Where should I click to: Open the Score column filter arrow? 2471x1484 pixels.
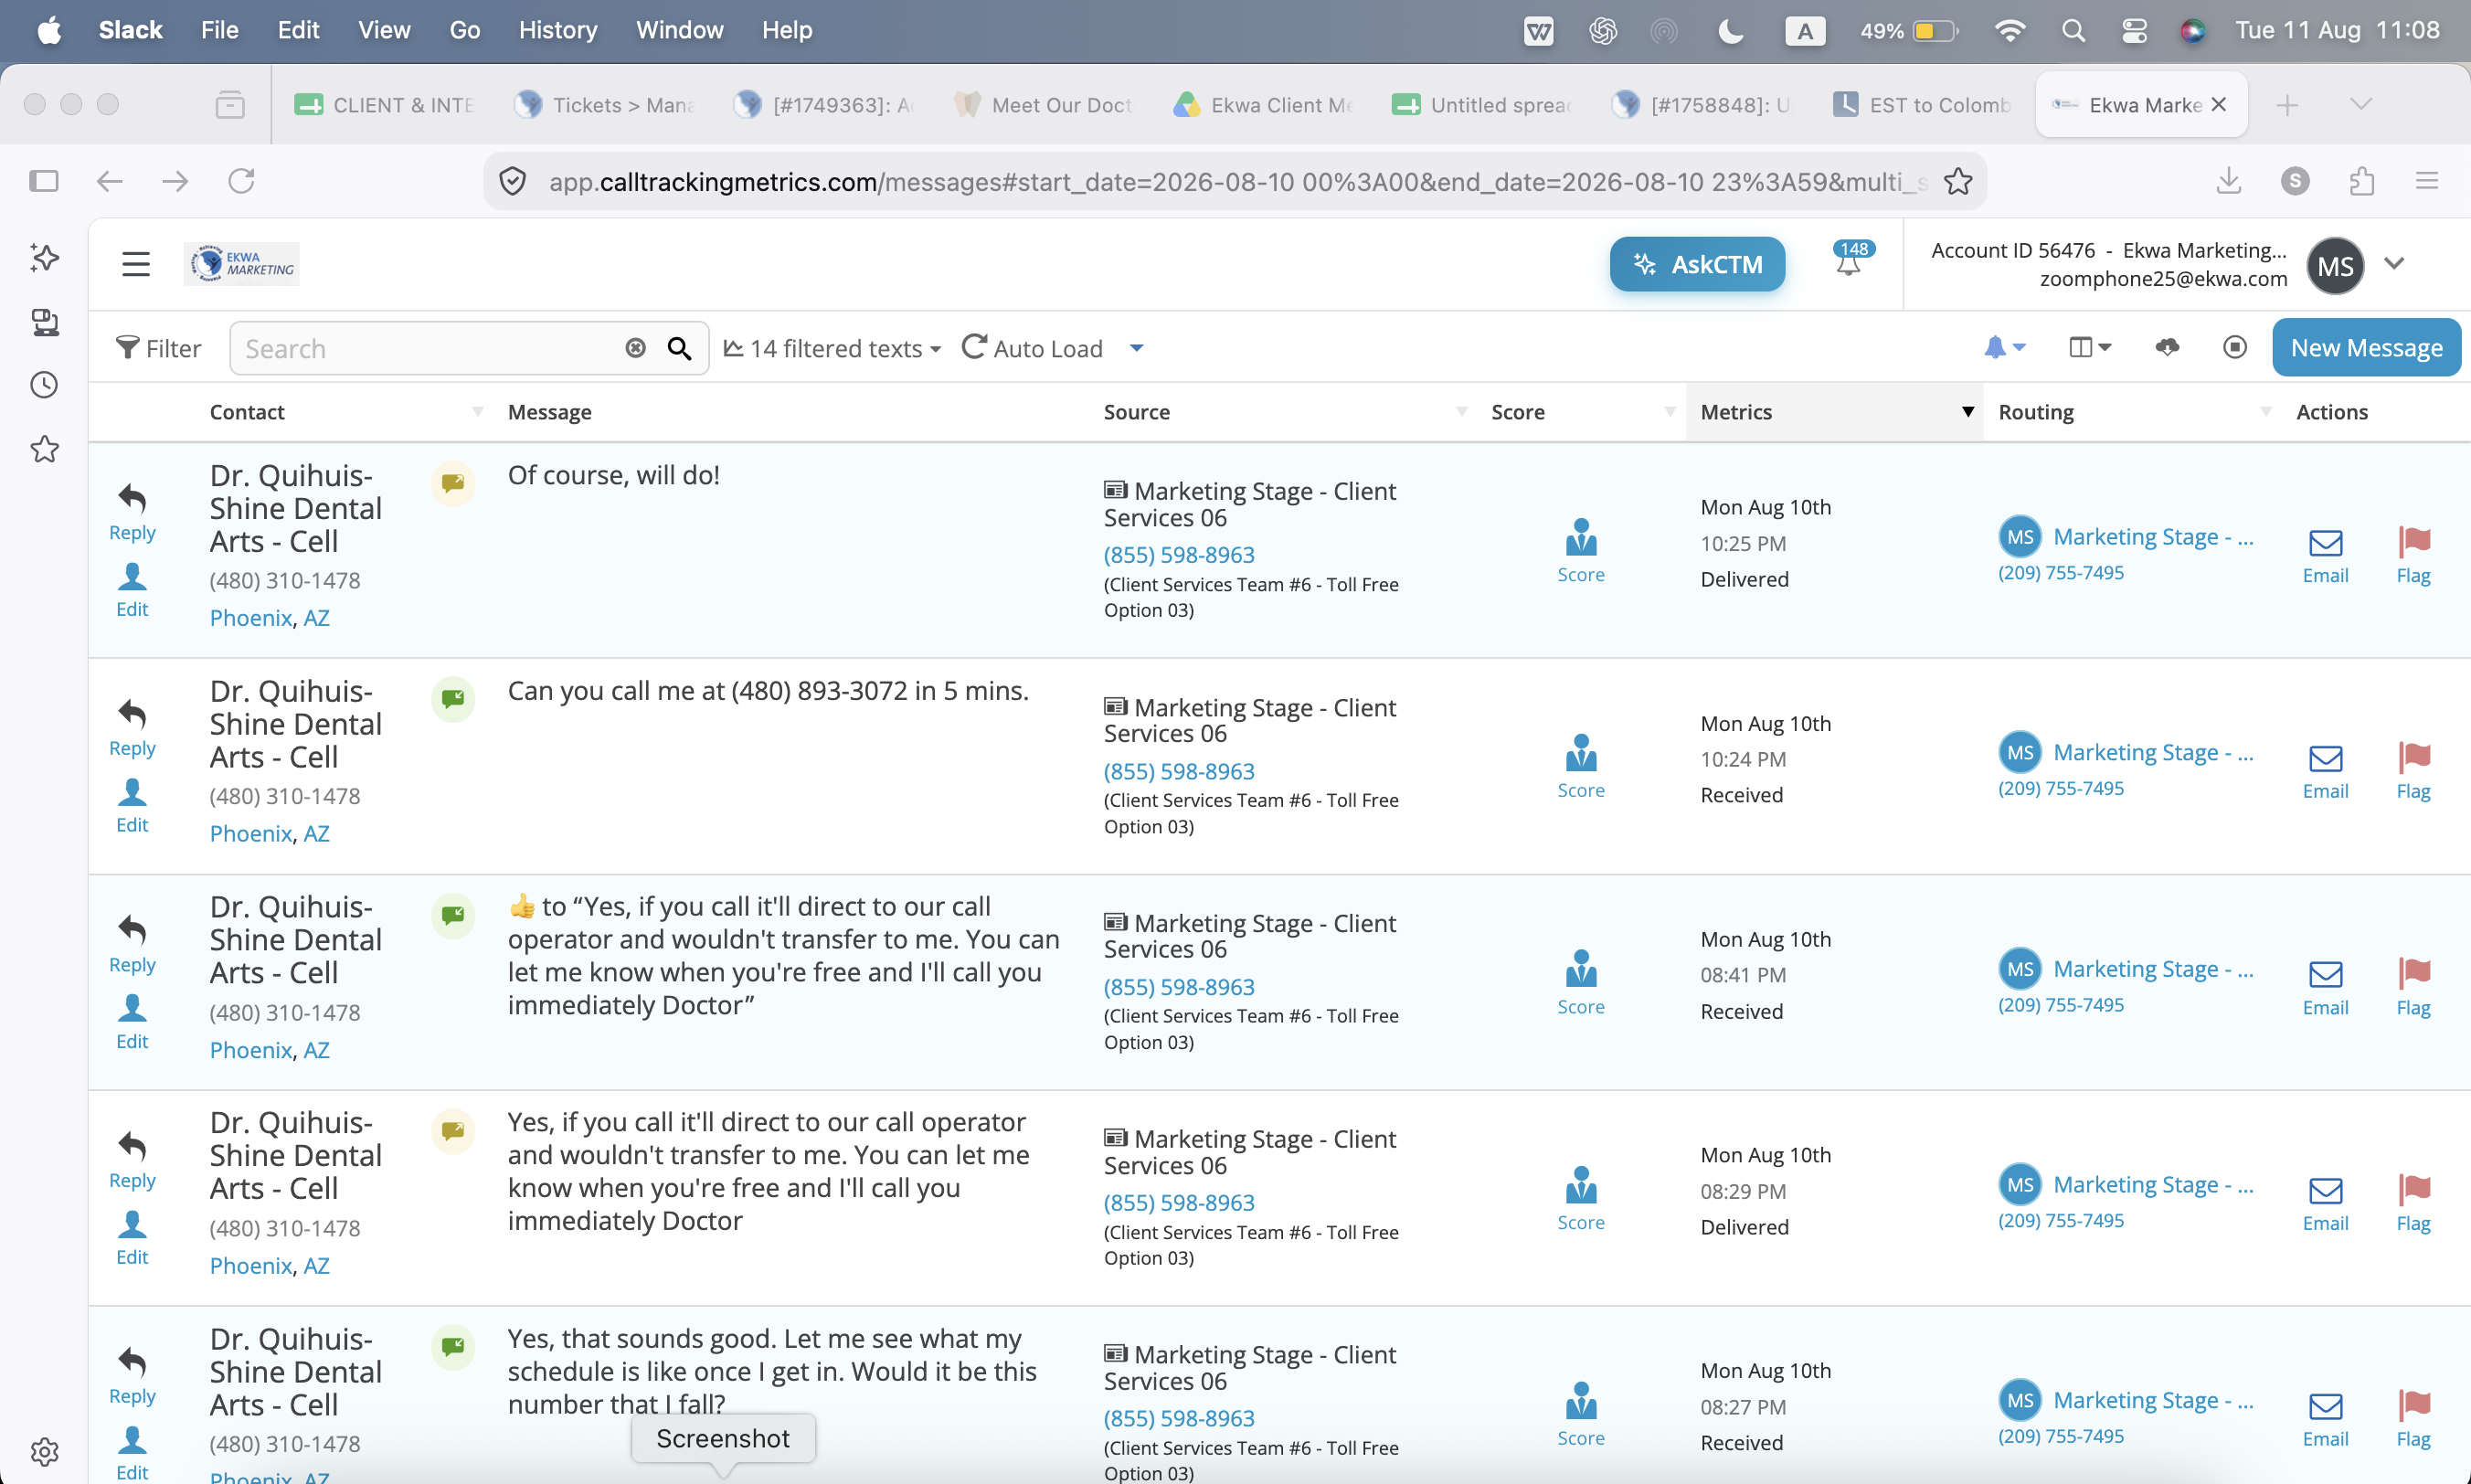point(1670,412)
